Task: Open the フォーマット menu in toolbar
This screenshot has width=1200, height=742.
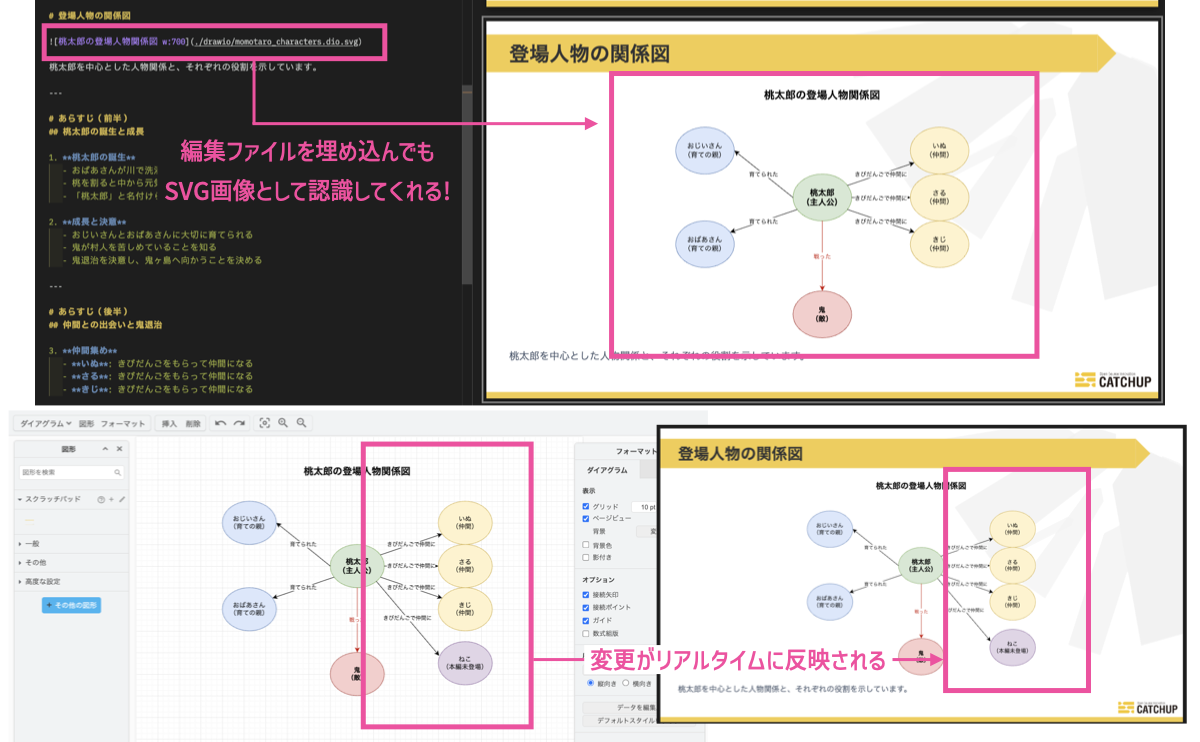Action: [123, 424]
